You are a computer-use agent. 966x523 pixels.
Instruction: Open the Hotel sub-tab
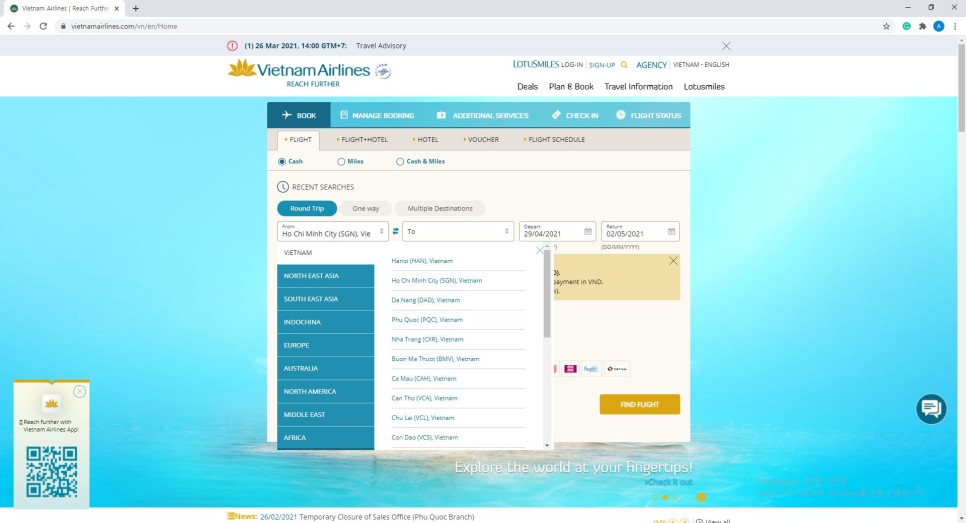coord(426,140)
